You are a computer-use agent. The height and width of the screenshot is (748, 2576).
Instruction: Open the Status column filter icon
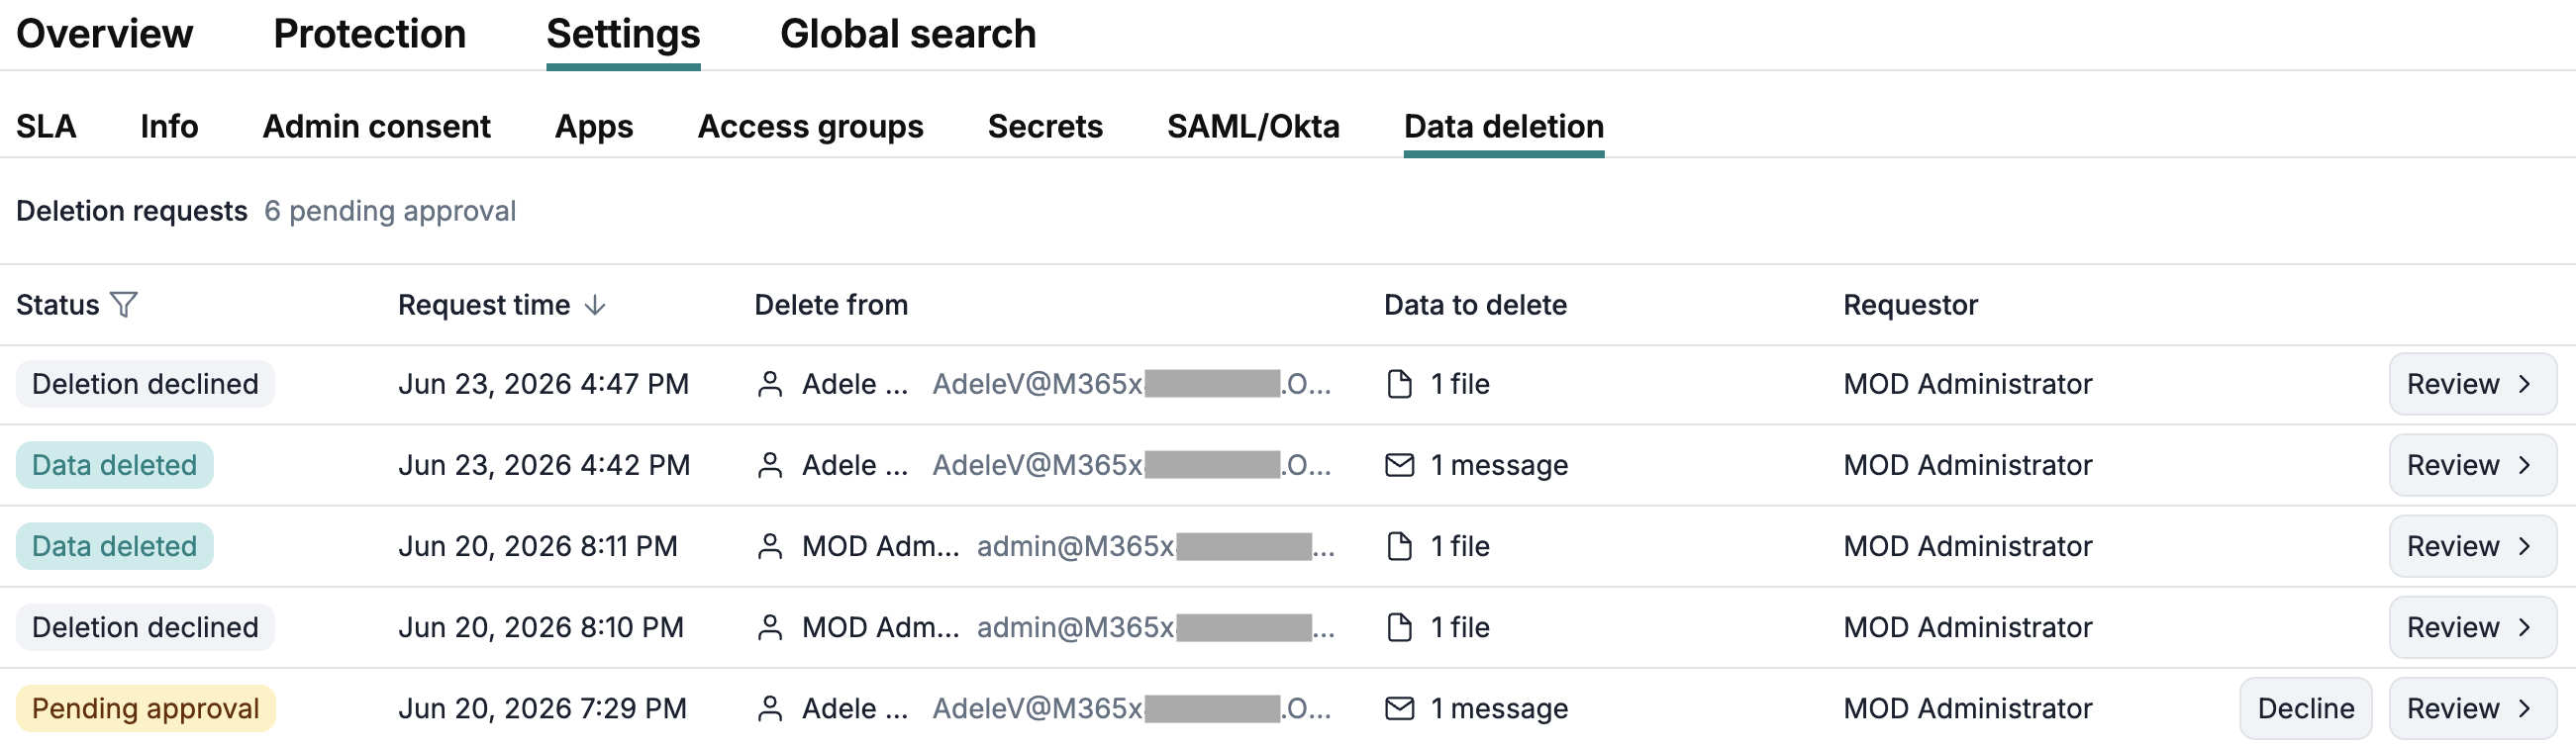point(123,304)
